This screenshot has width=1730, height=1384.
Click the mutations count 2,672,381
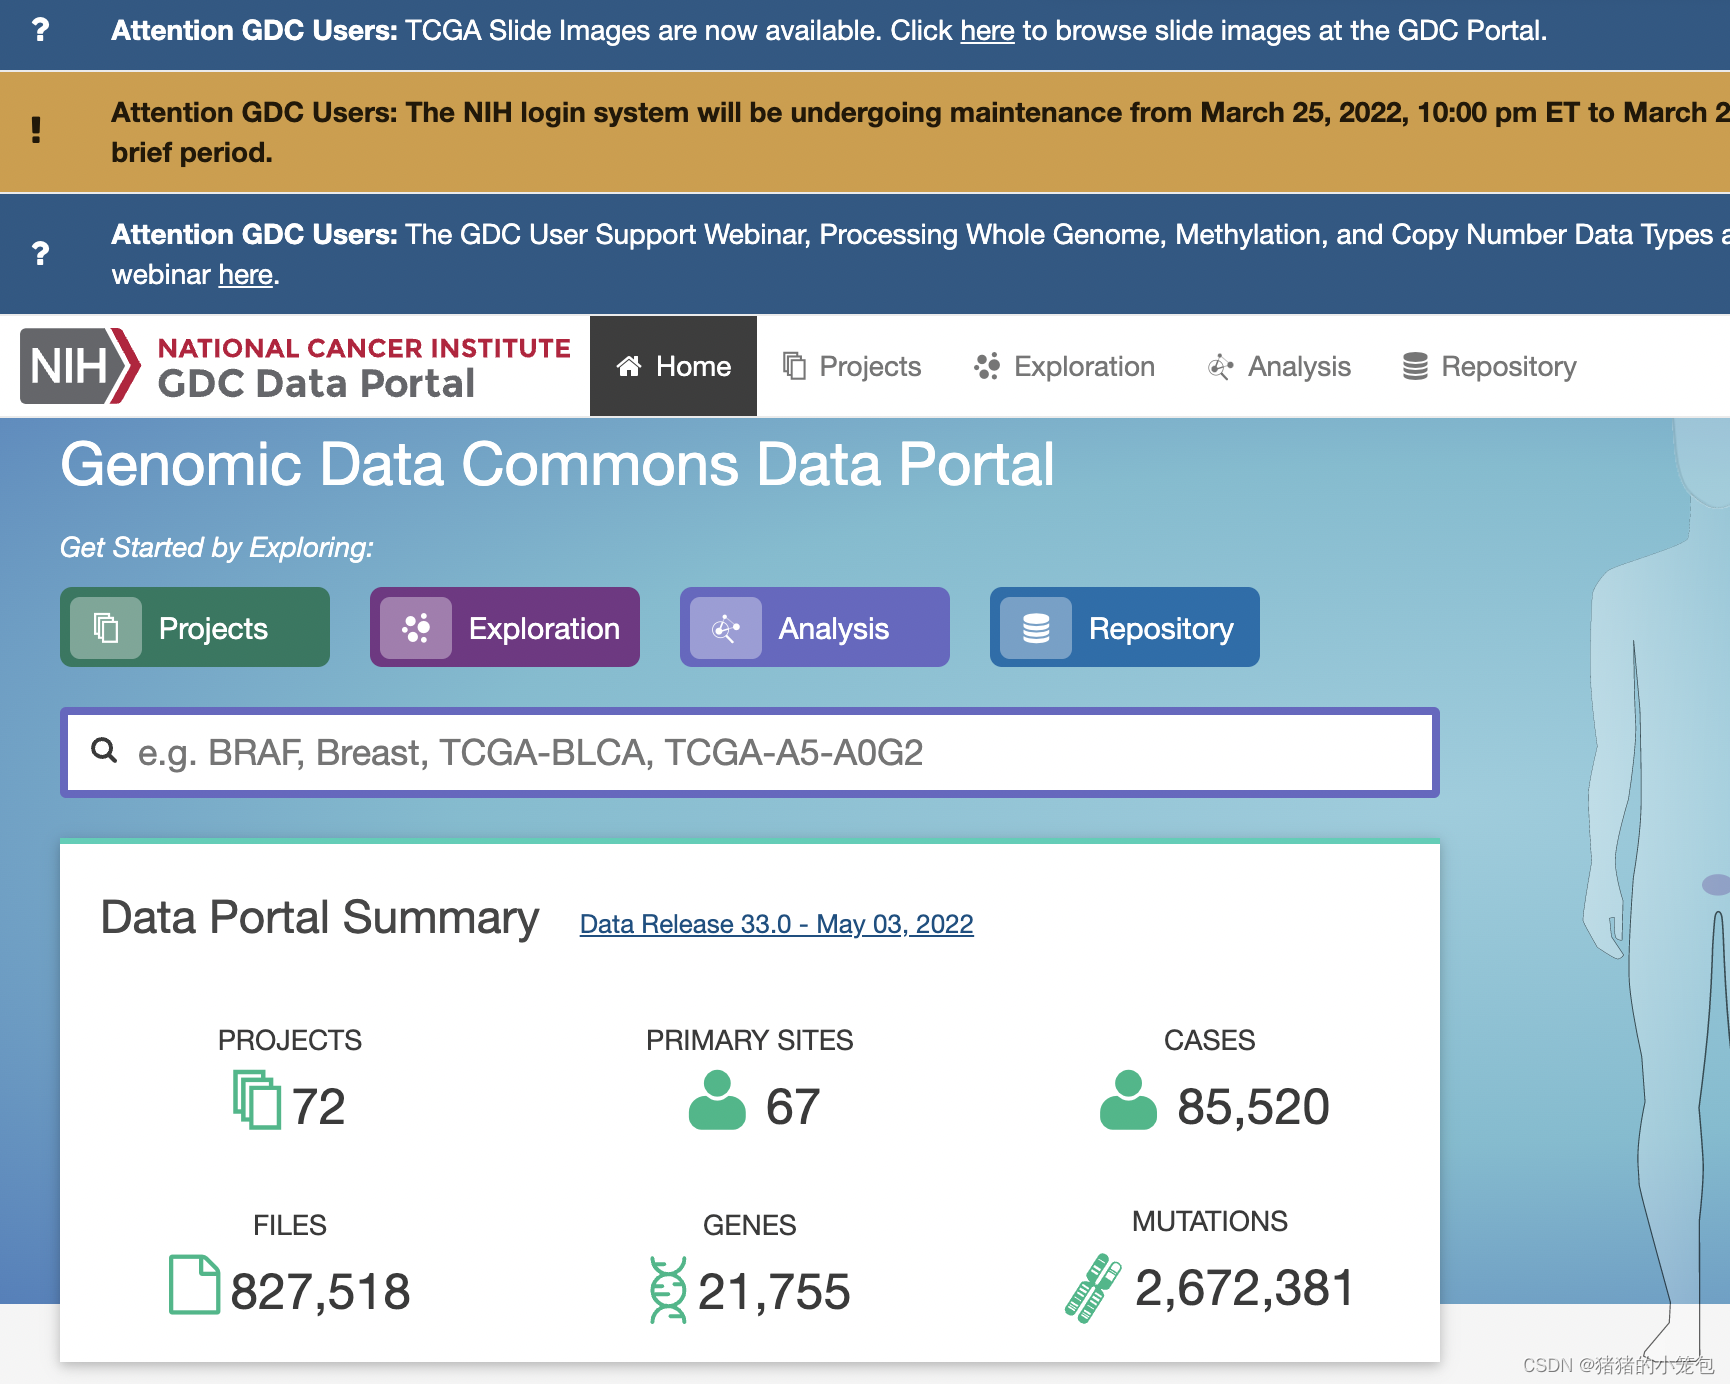click(x=1245, y=1288)
